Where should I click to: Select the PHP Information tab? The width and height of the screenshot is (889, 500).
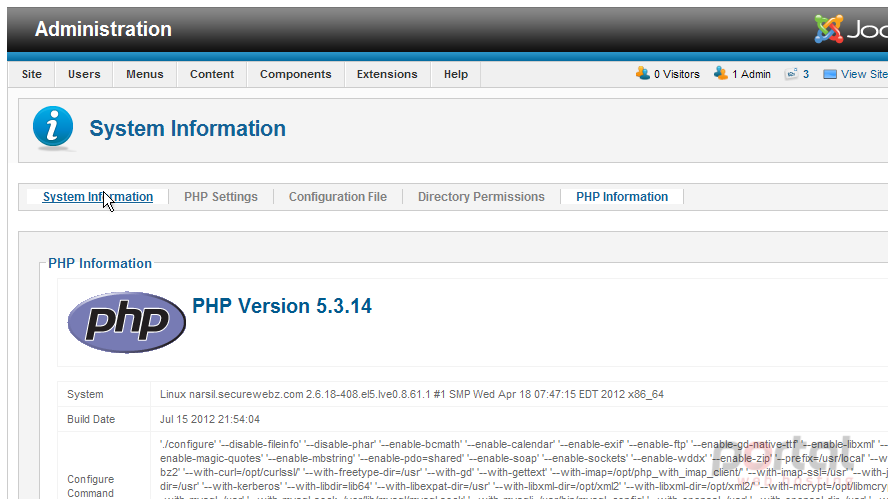point(622,197)
